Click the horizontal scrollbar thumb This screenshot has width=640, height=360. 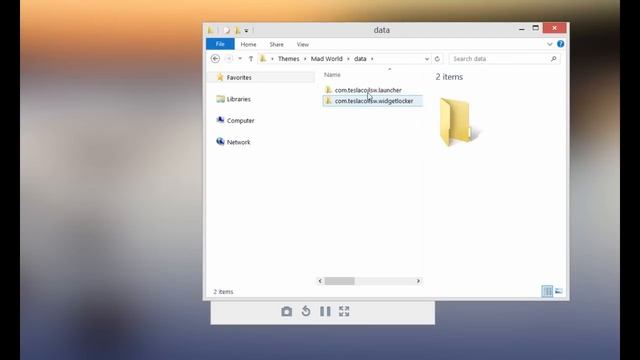(x=340, y=281)
